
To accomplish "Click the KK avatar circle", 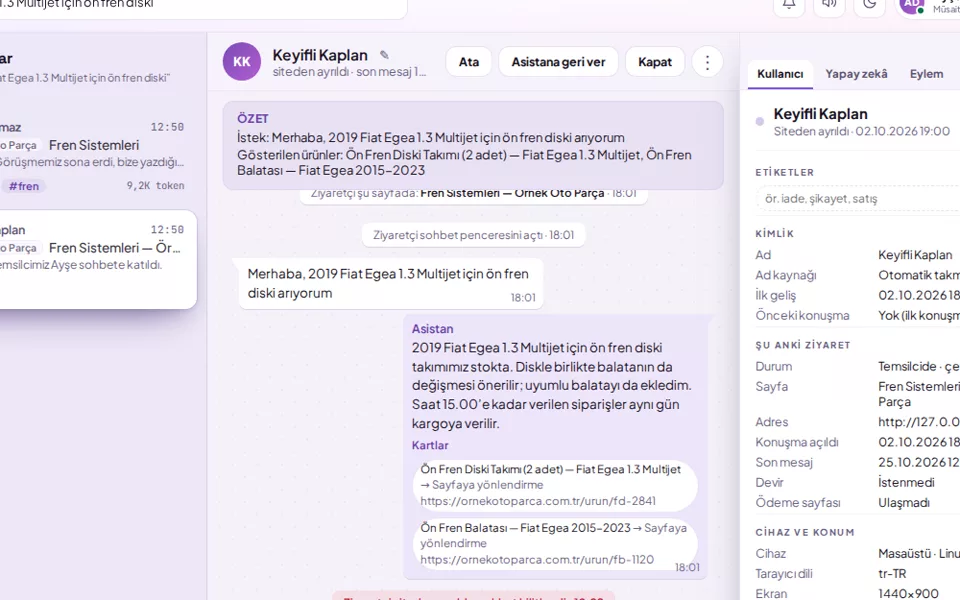I will tap(242, 61).
